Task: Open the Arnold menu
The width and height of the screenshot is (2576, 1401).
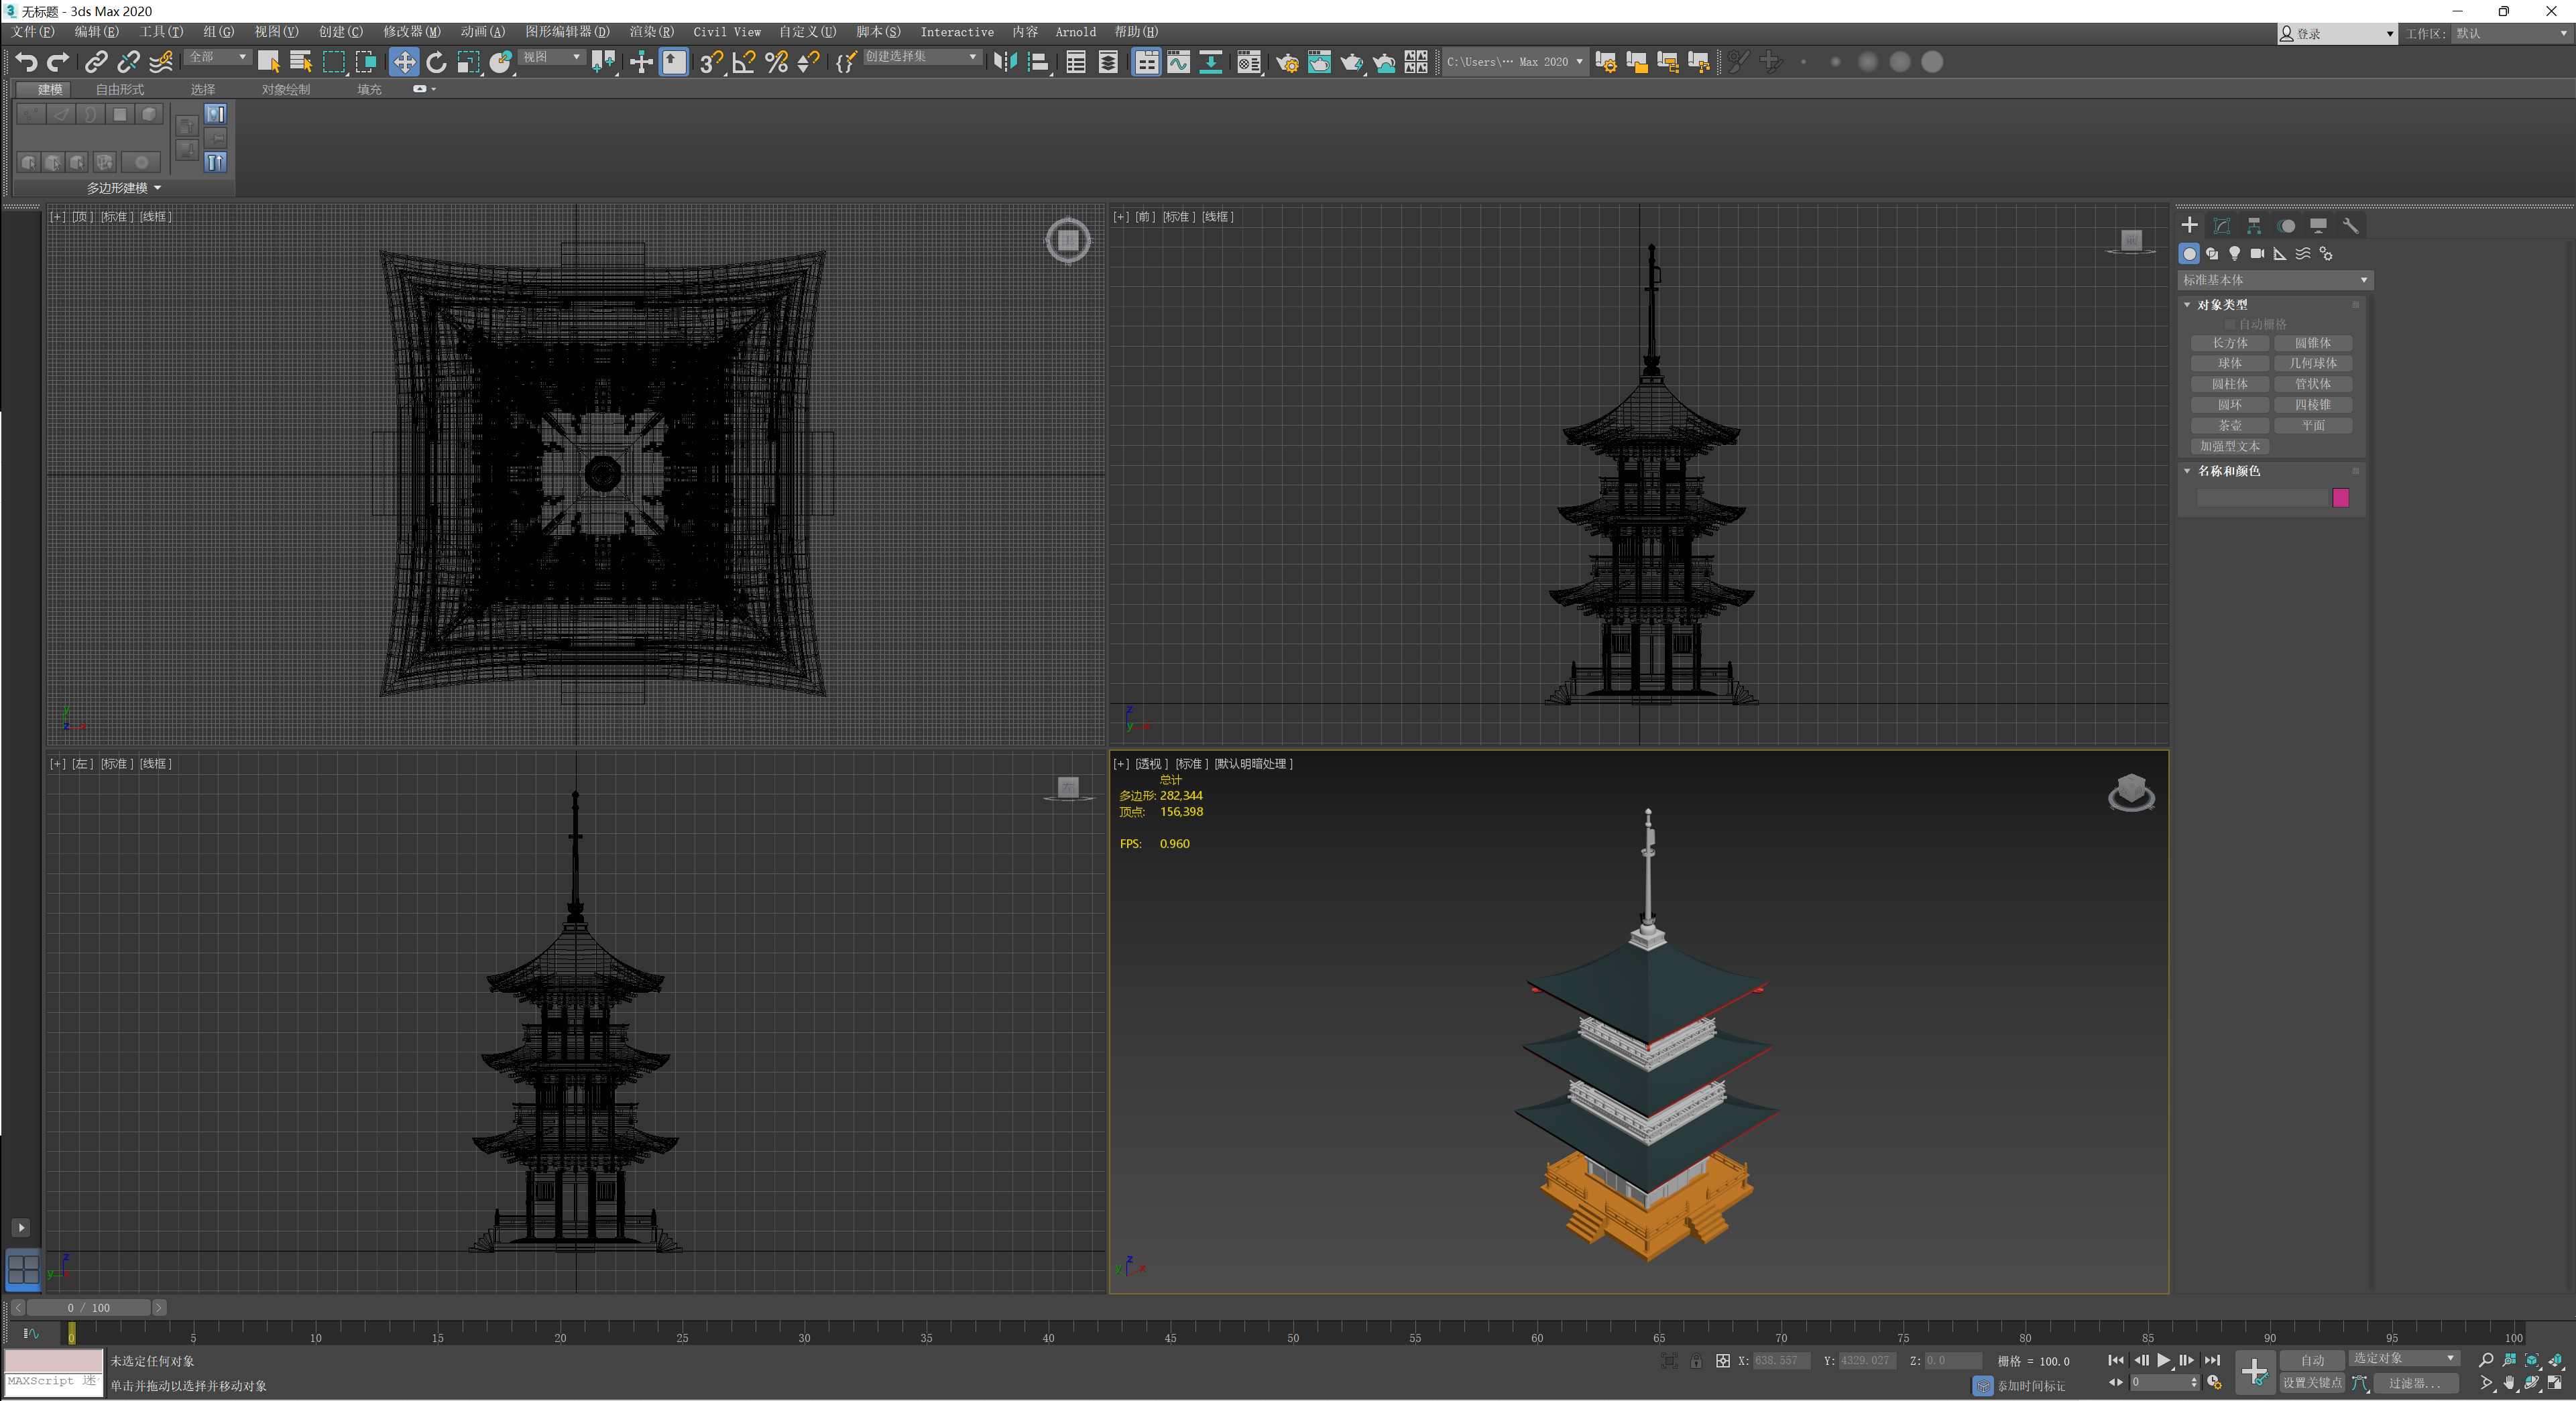Action: tap(1075, 32)
